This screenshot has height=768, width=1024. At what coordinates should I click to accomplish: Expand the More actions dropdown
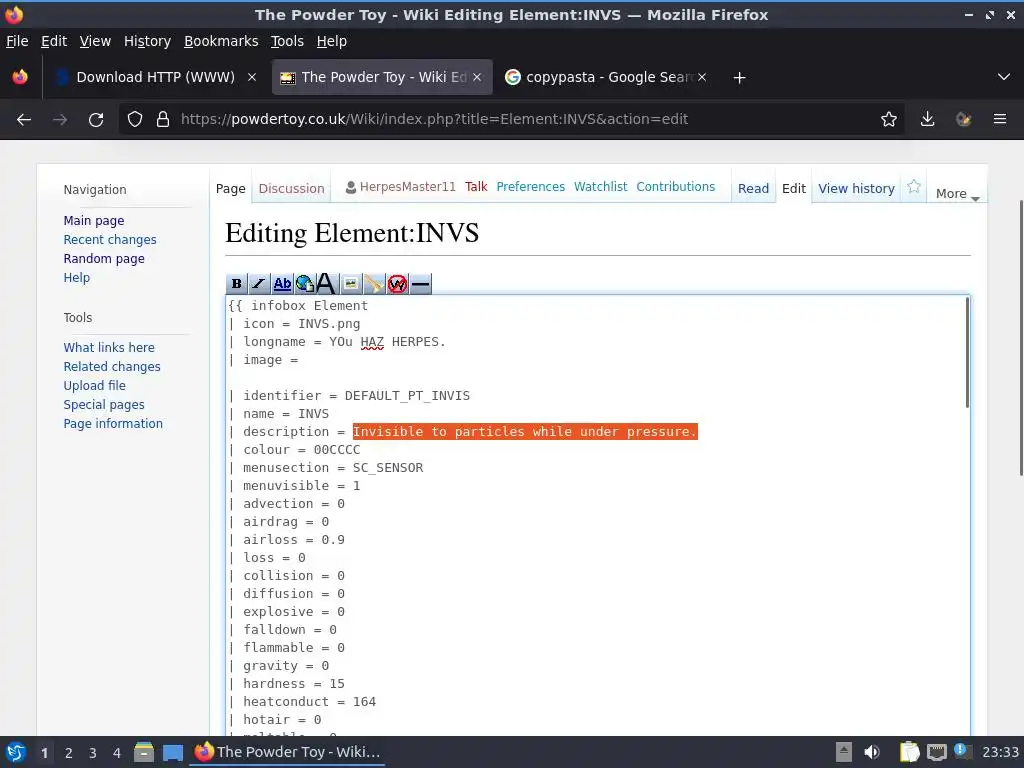957,193
